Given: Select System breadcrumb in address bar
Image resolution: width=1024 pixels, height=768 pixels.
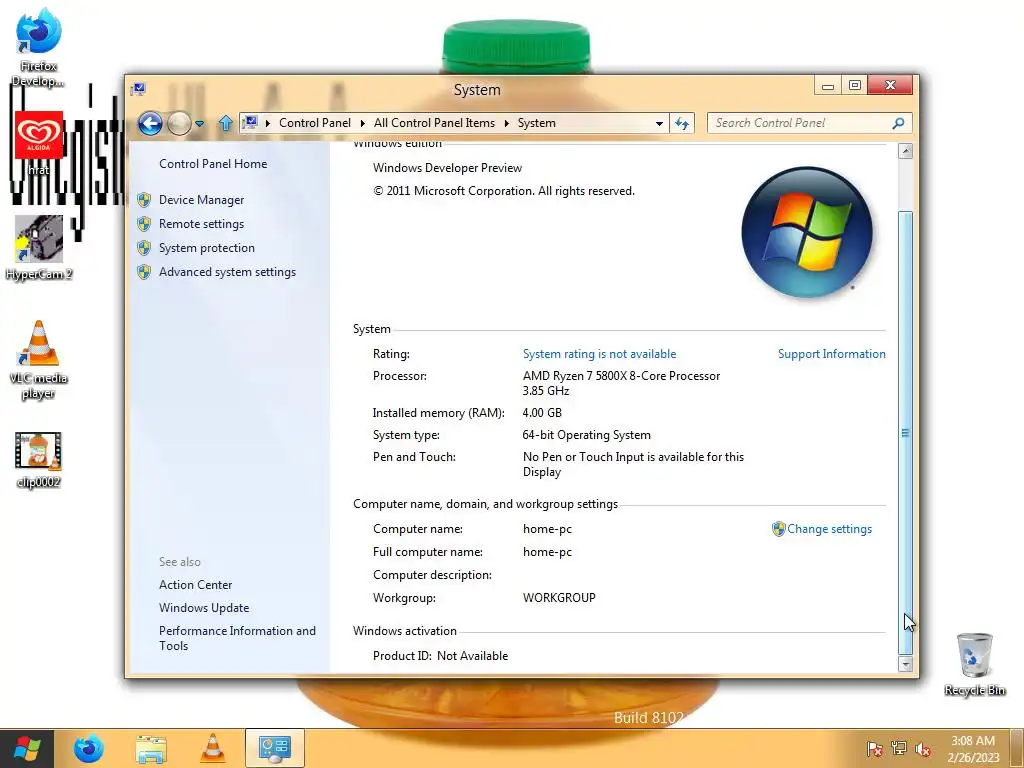Looking at the screenshot, I should [x=537, y=123].
